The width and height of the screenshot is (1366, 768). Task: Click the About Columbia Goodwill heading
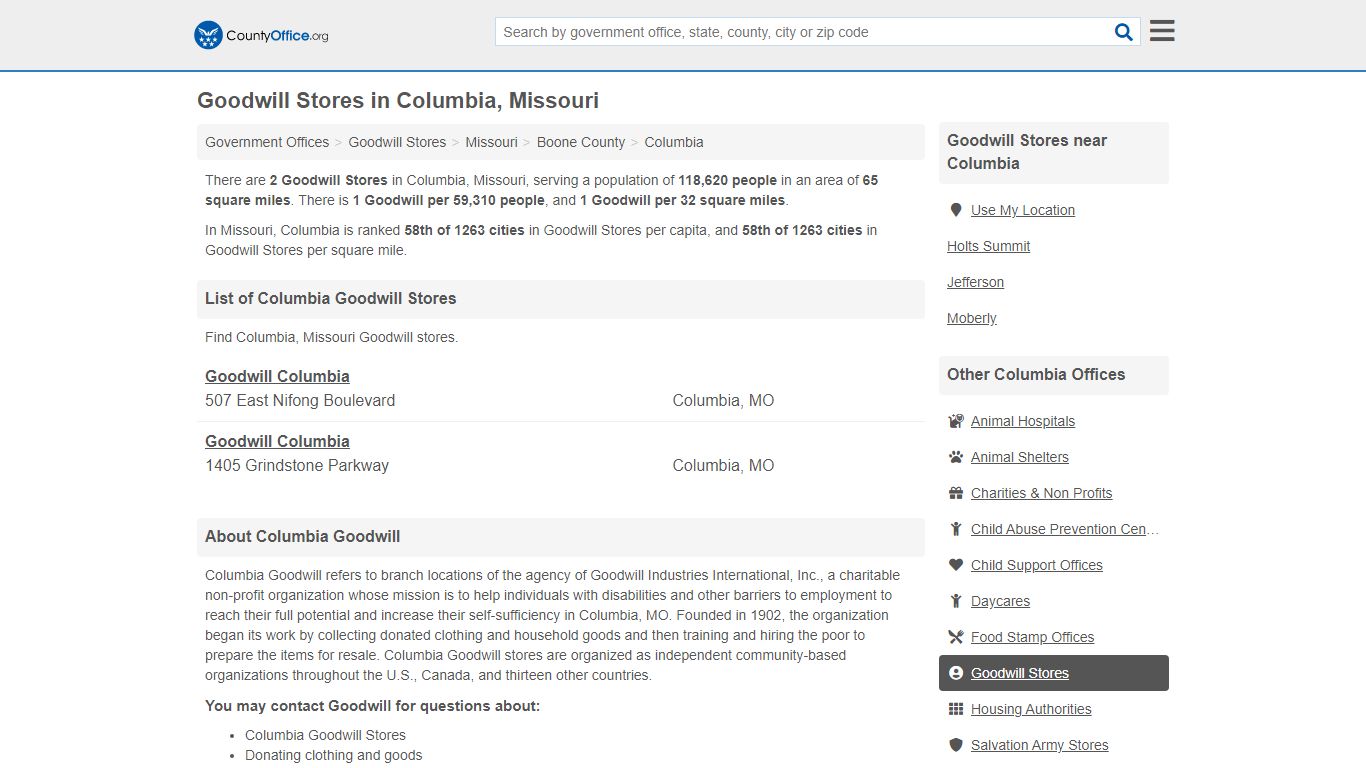click(302, 536)
